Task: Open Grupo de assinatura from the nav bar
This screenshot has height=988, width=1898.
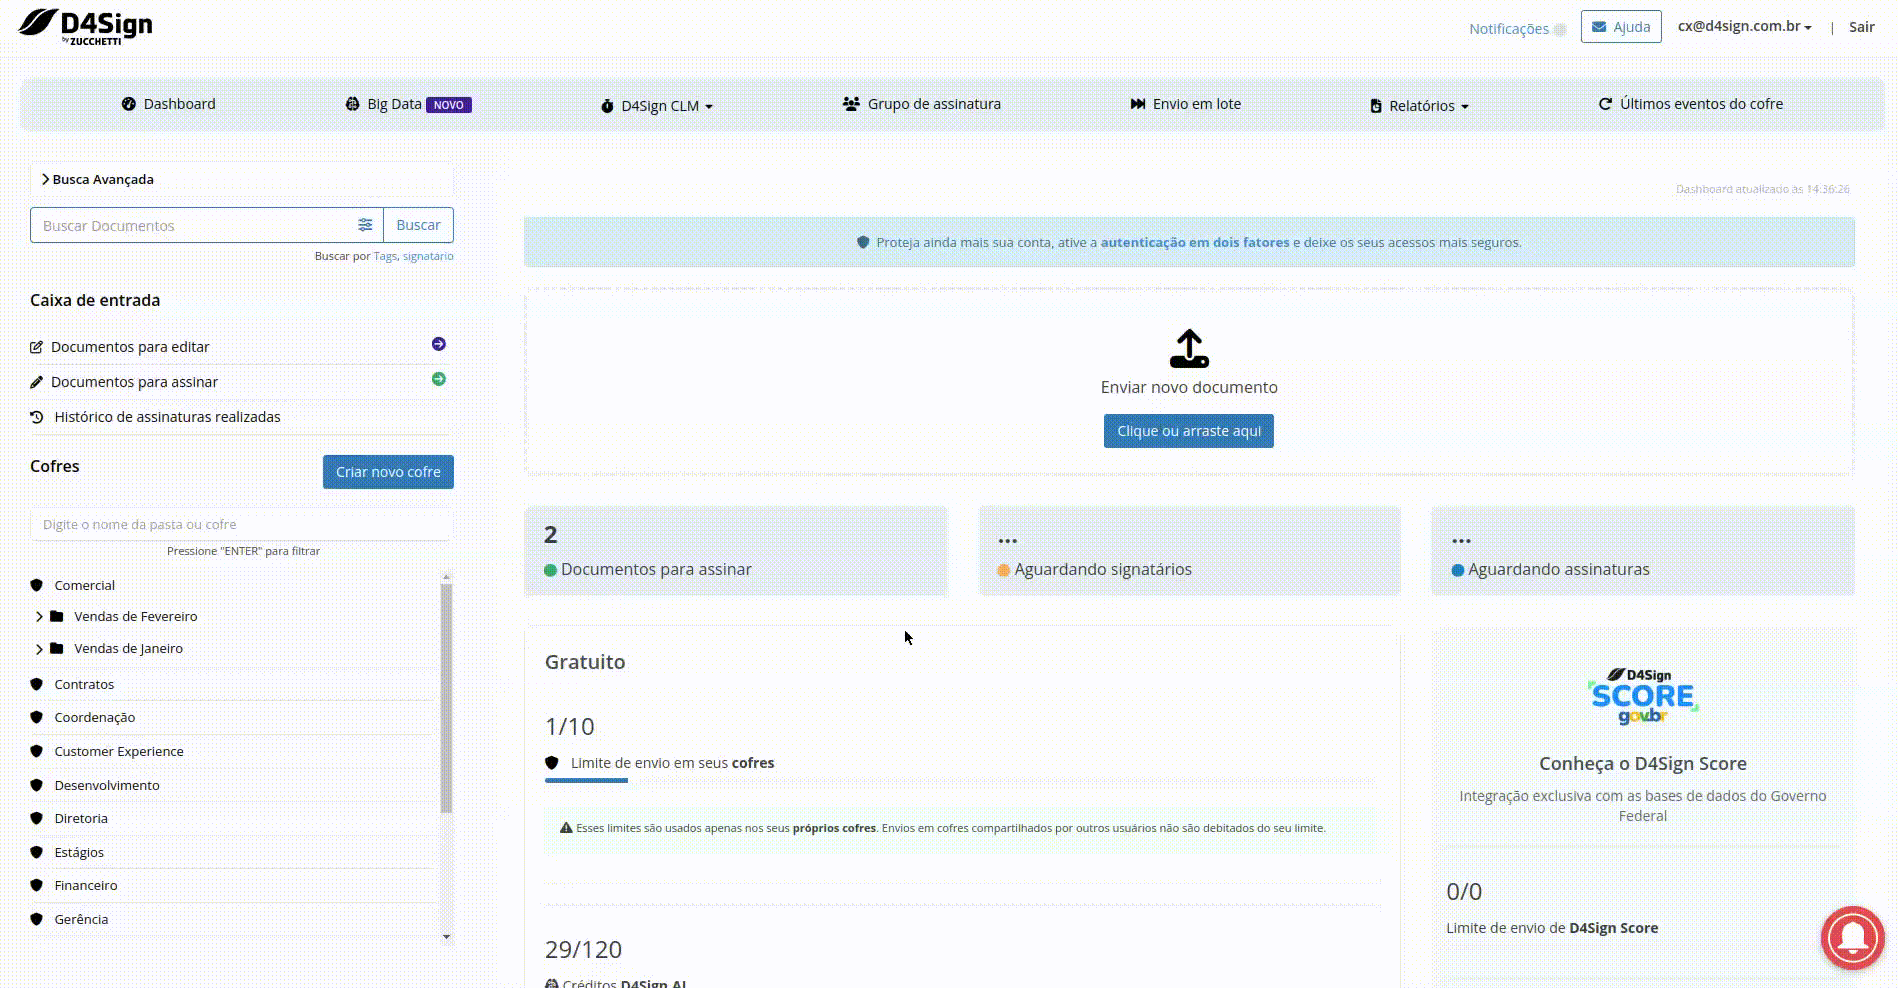Action: click(x=921, y=104)
